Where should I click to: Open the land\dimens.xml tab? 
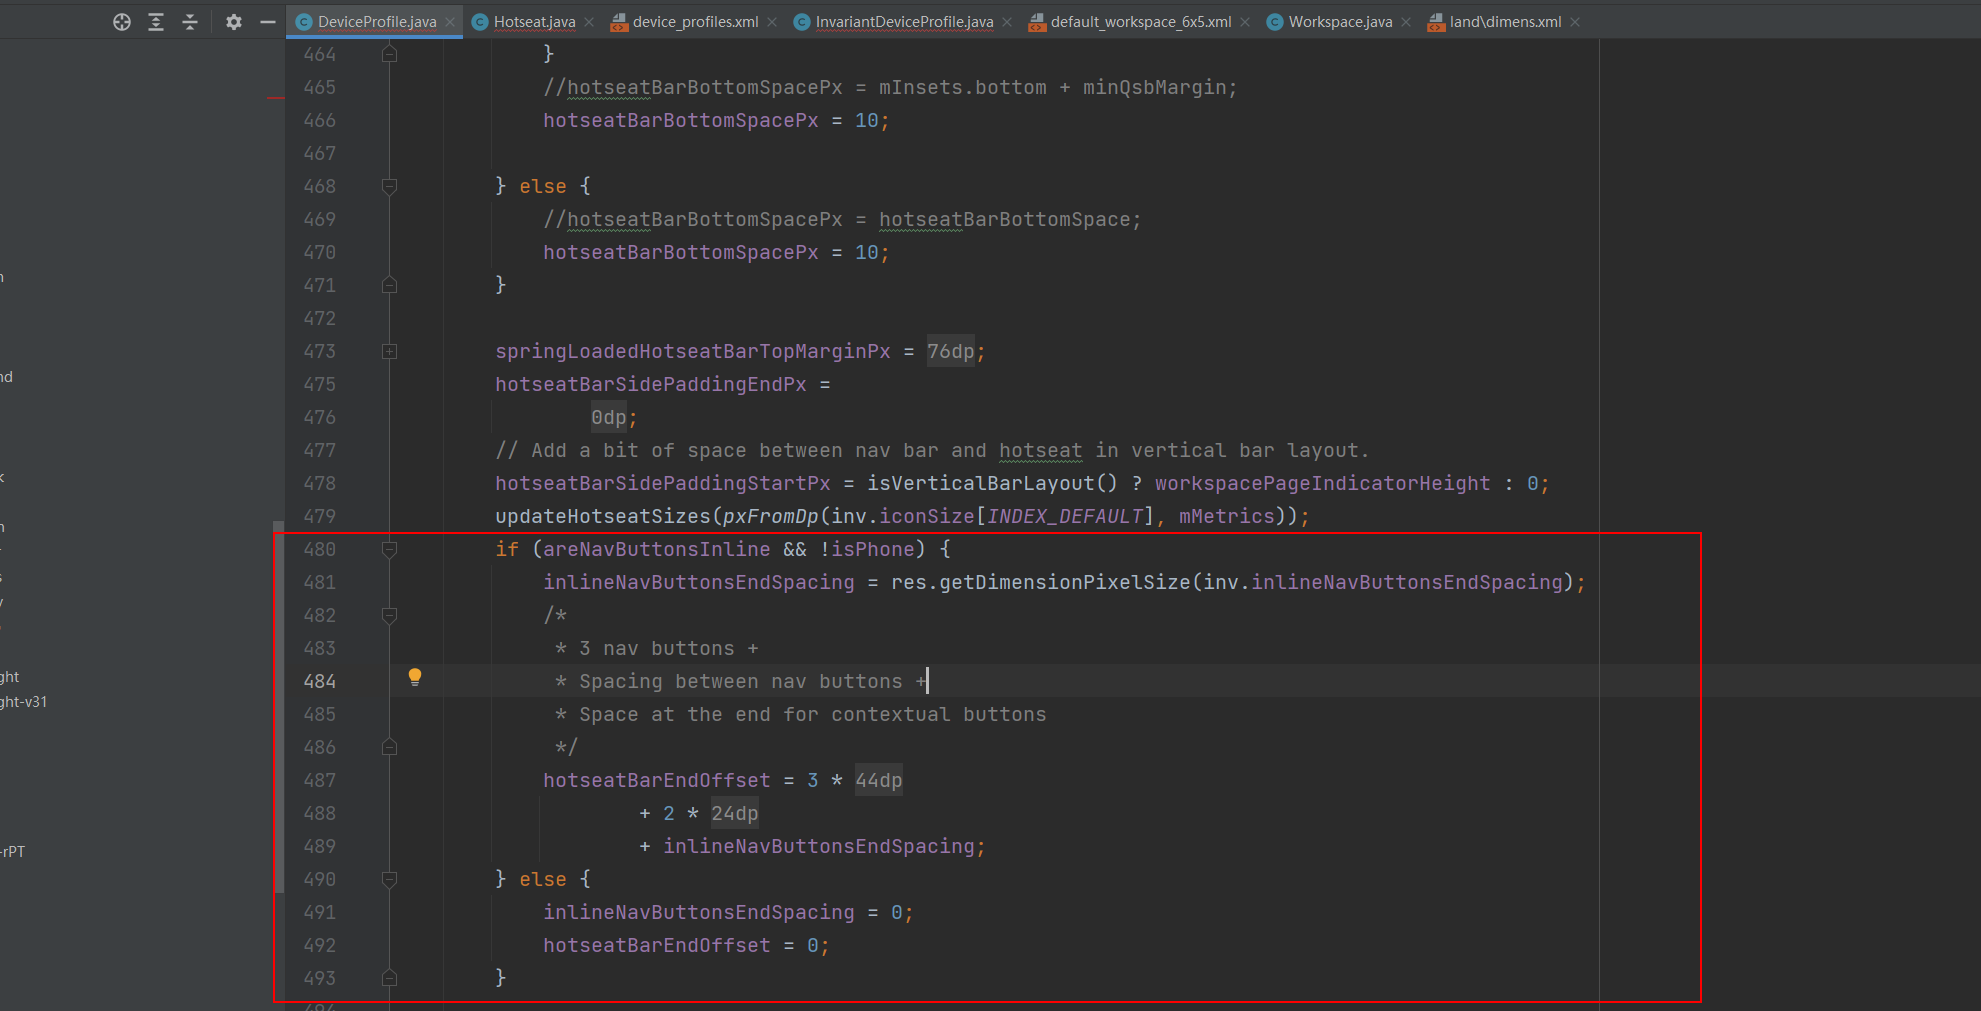click(x=1505, y=22)
